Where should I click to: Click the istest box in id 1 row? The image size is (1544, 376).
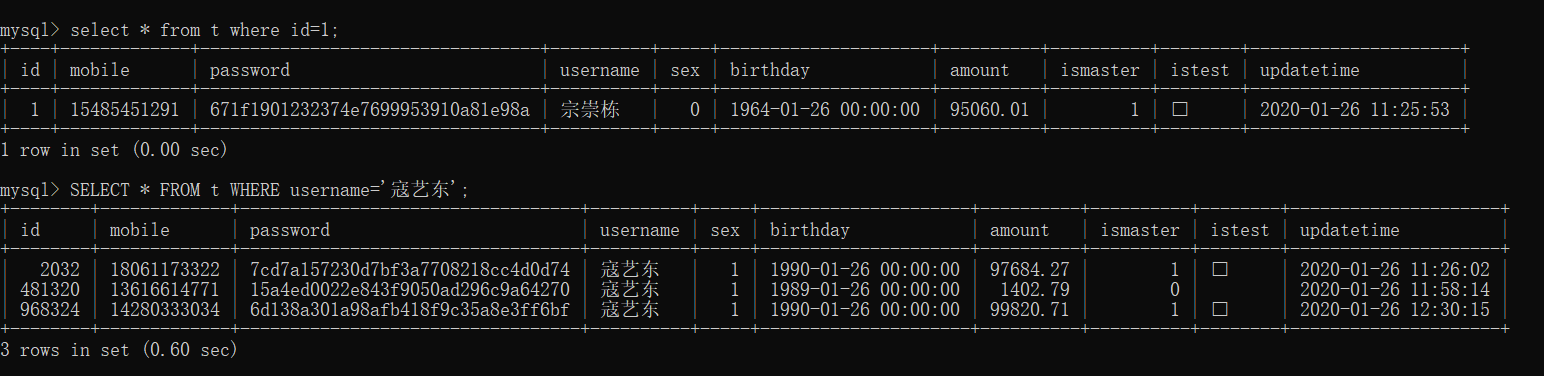point(1180,110)
